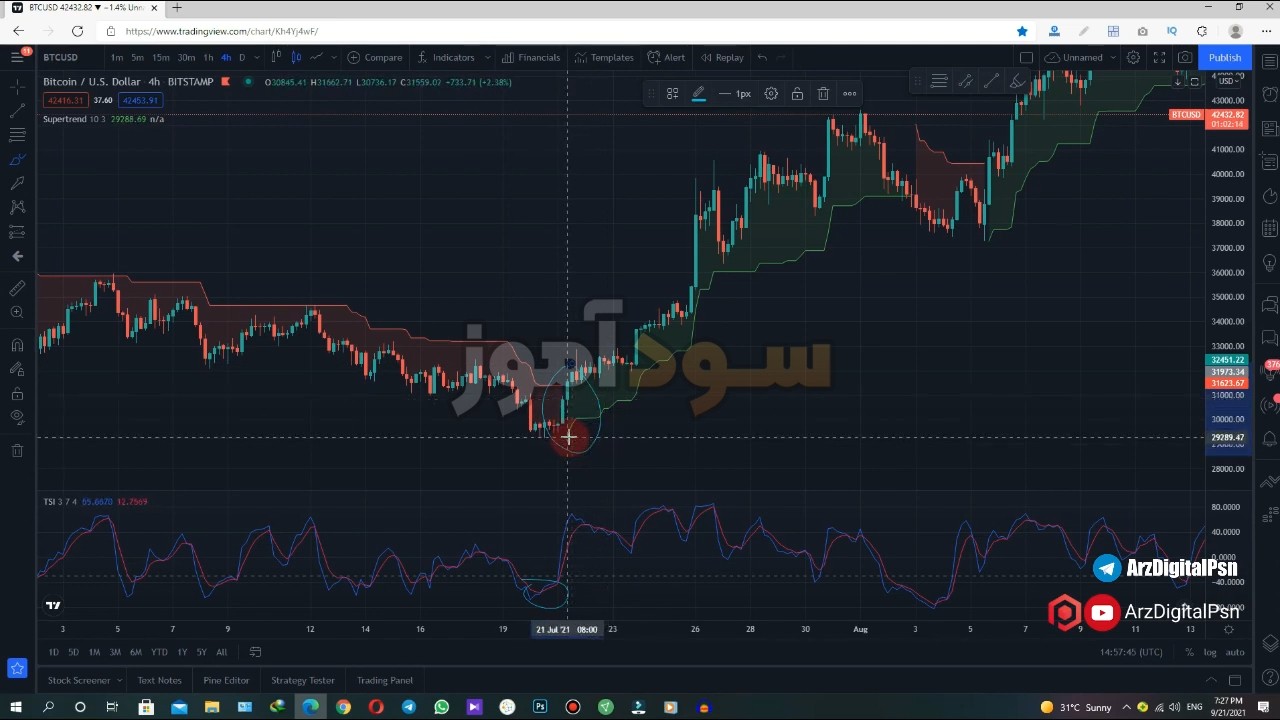1280x720 pixels.
Task: Switch to 1h interval
Action: pyautogui.click(x=208, y=57)
